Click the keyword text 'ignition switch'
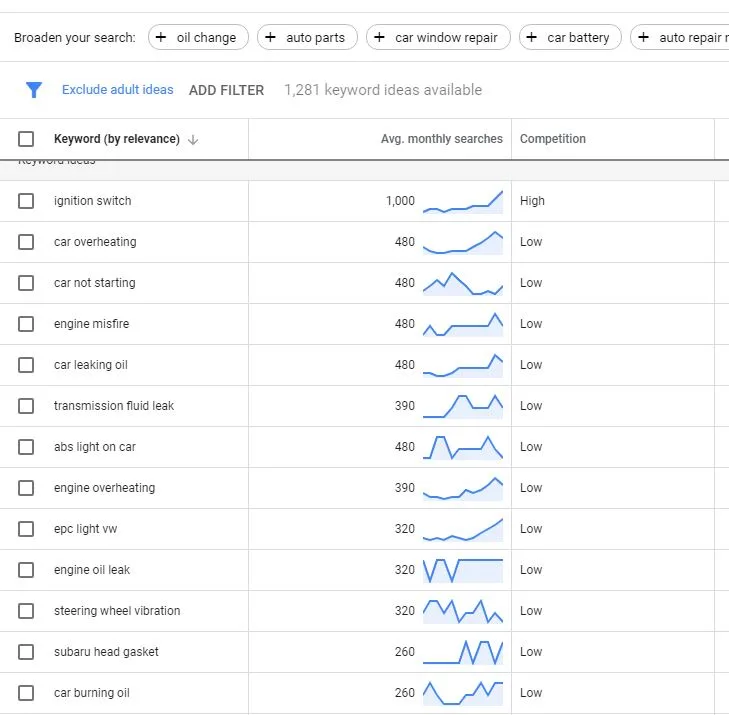The image size is (729, 715). coord(93,201)
